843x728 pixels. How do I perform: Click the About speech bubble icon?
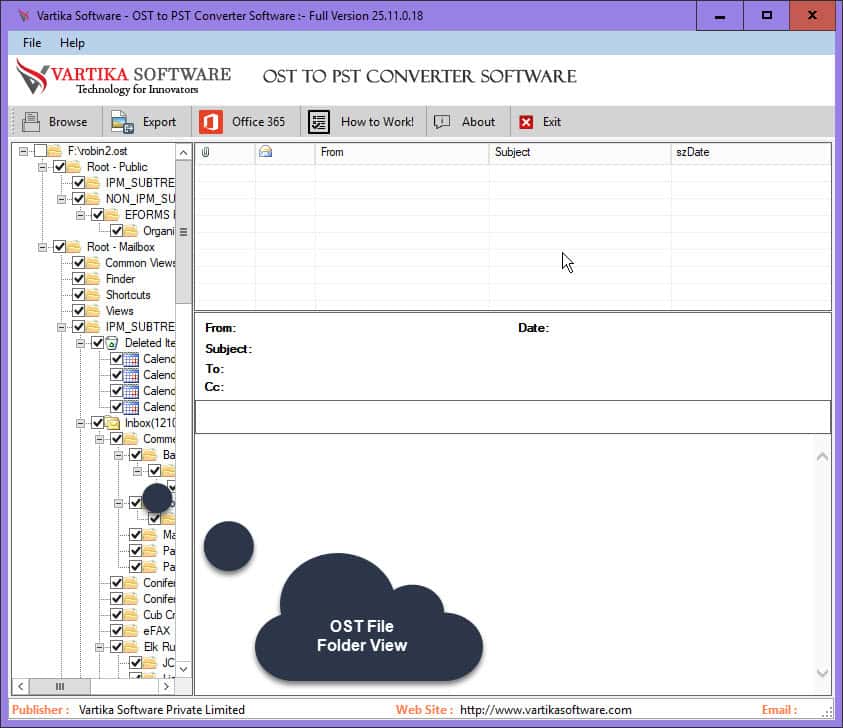click(442, 122)
